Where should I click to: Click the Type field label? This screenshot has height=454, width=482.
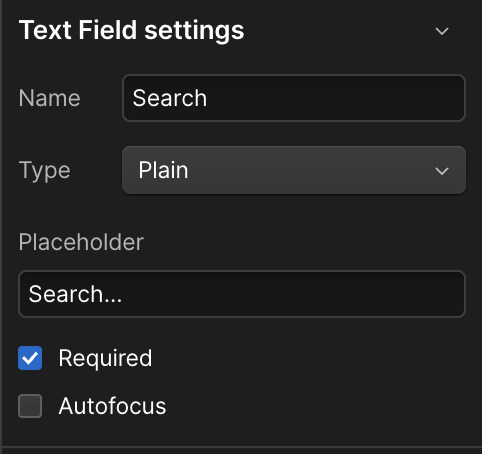pos(45,171)
